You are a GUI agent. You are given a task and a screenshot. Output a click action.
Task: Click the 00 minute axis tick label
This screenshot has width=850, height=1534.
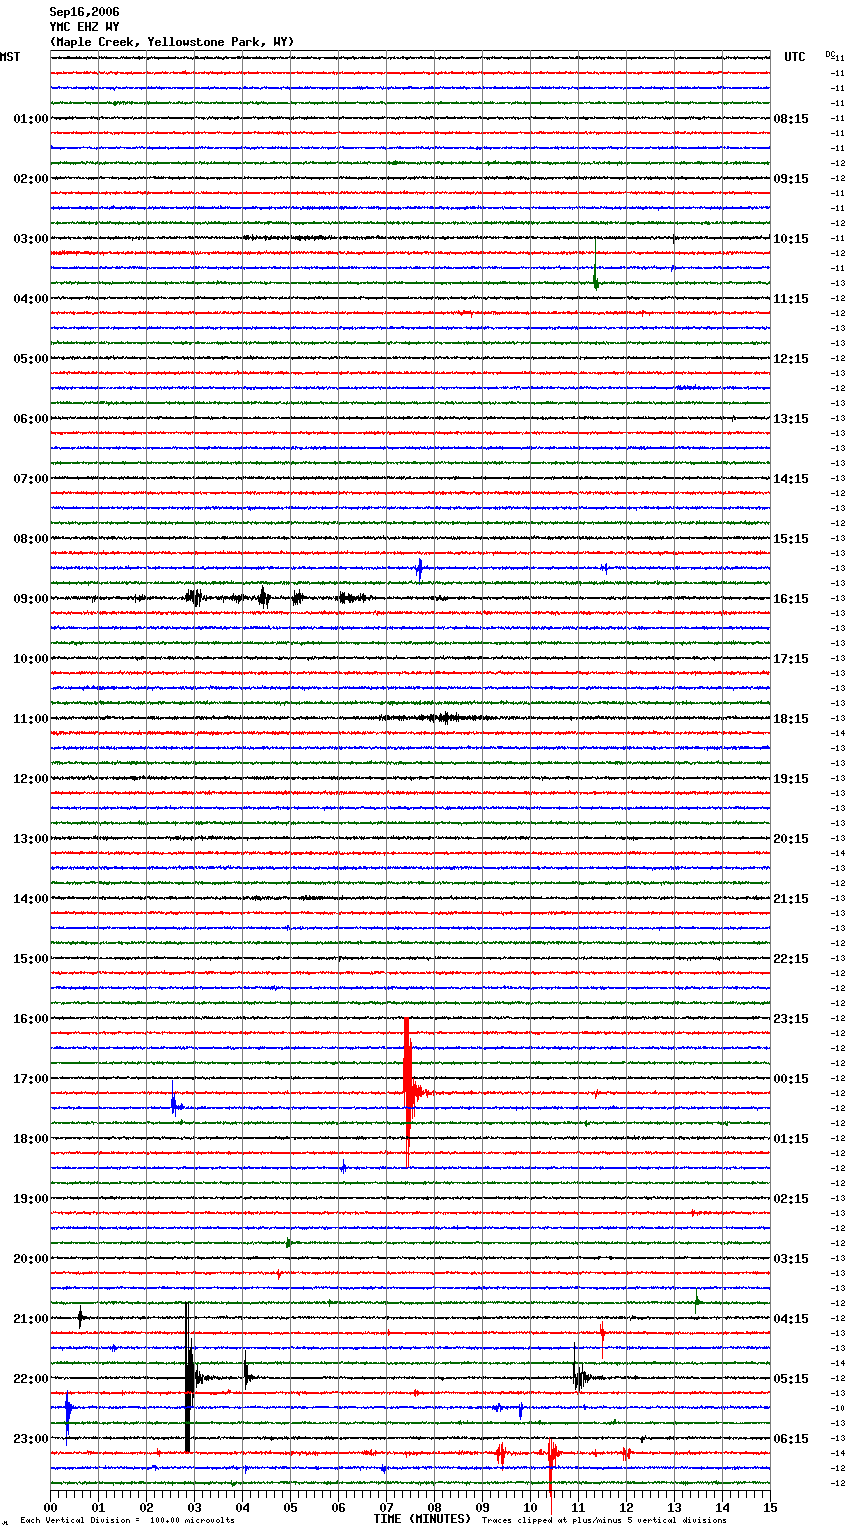(x=50, y=1508)
